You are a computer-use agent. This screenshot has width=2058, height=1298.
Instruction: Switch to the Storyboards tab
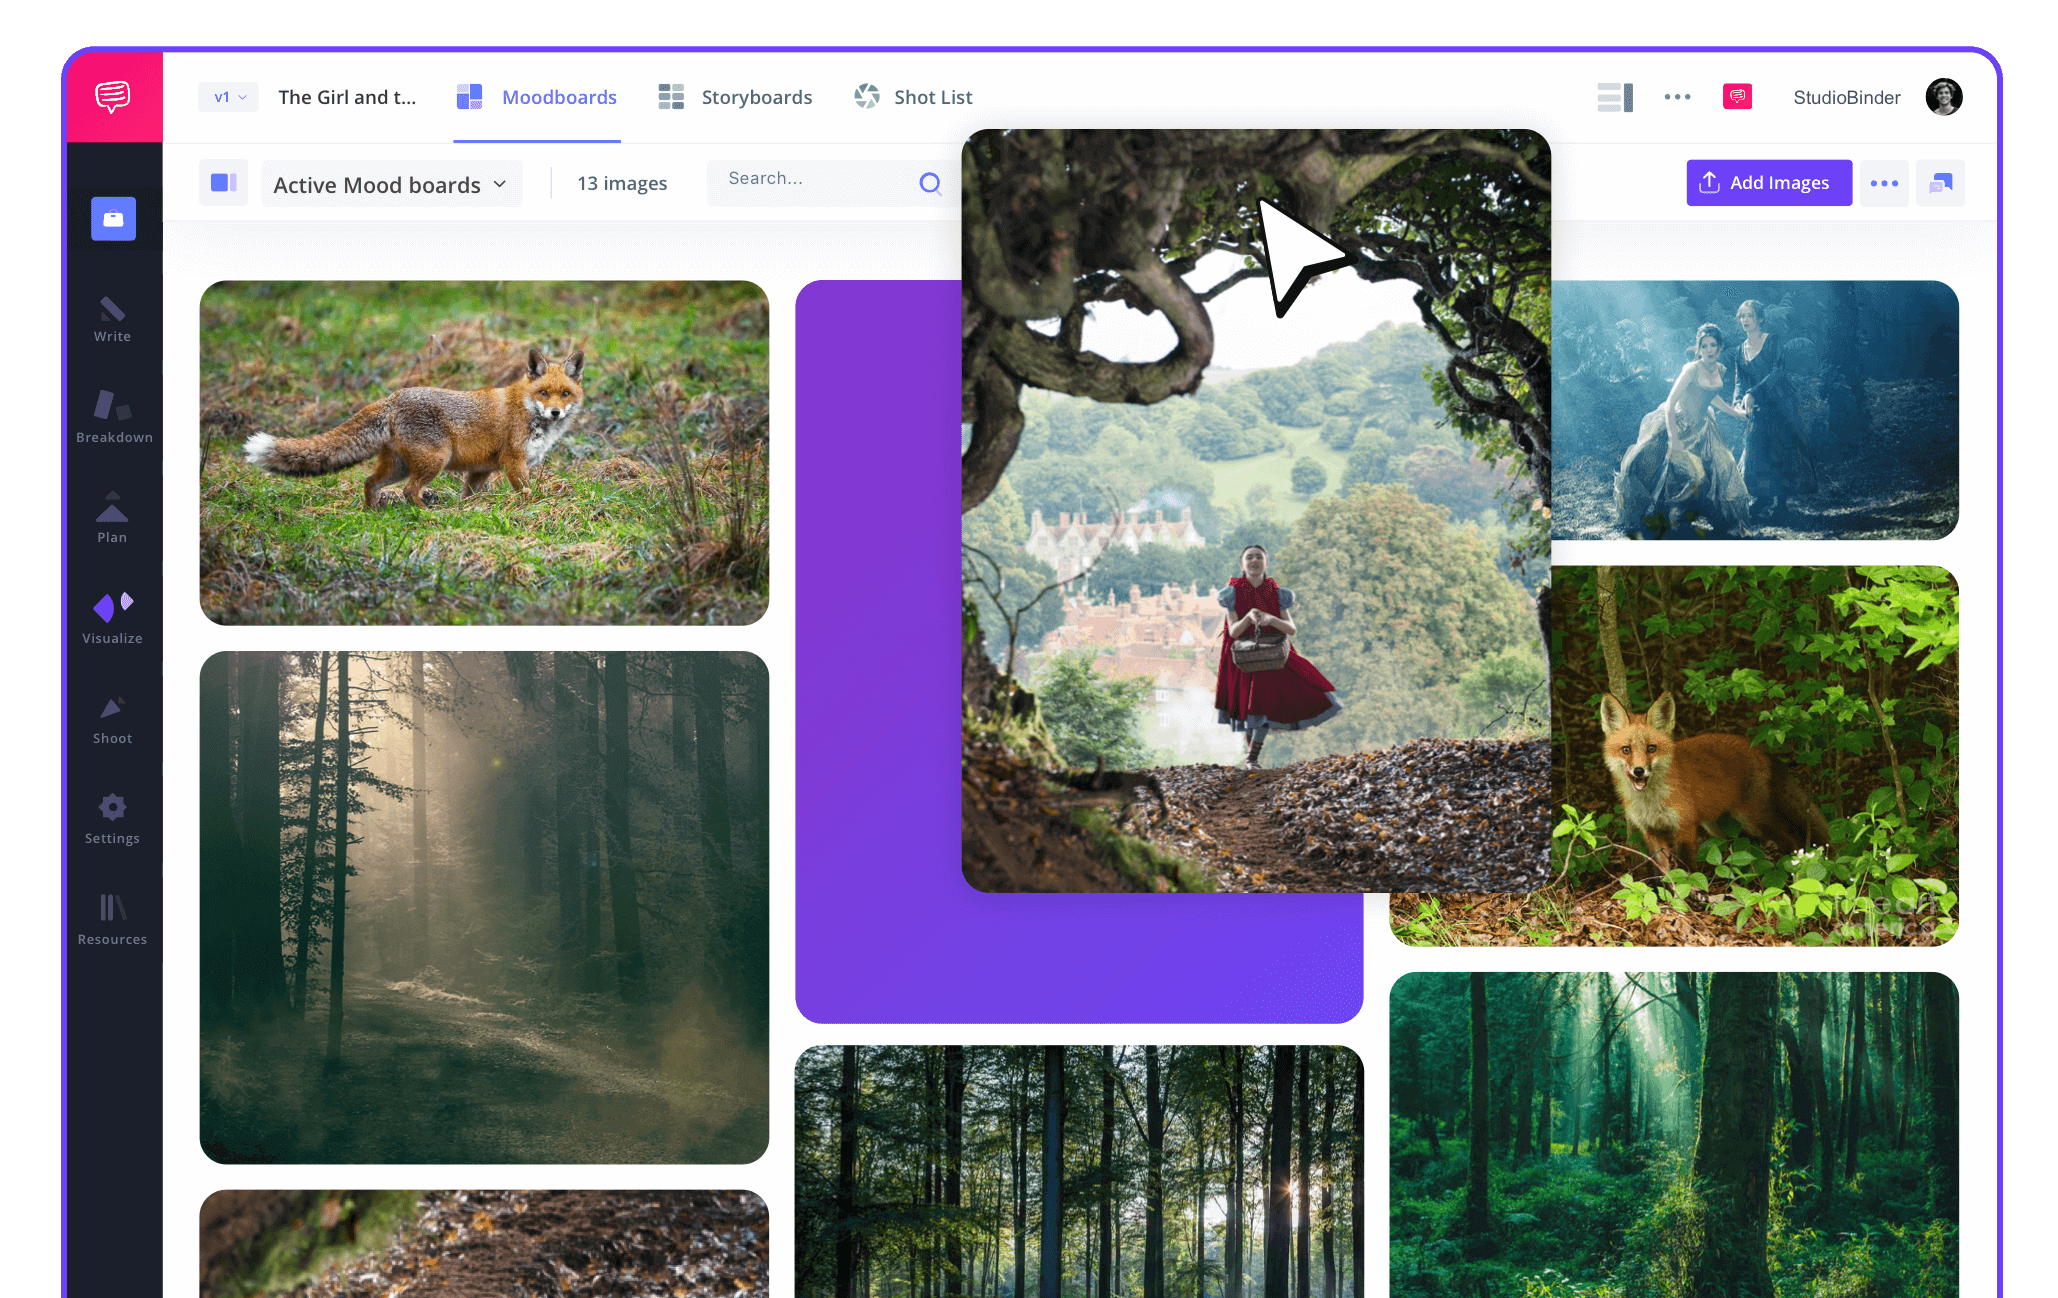point(735,97)
